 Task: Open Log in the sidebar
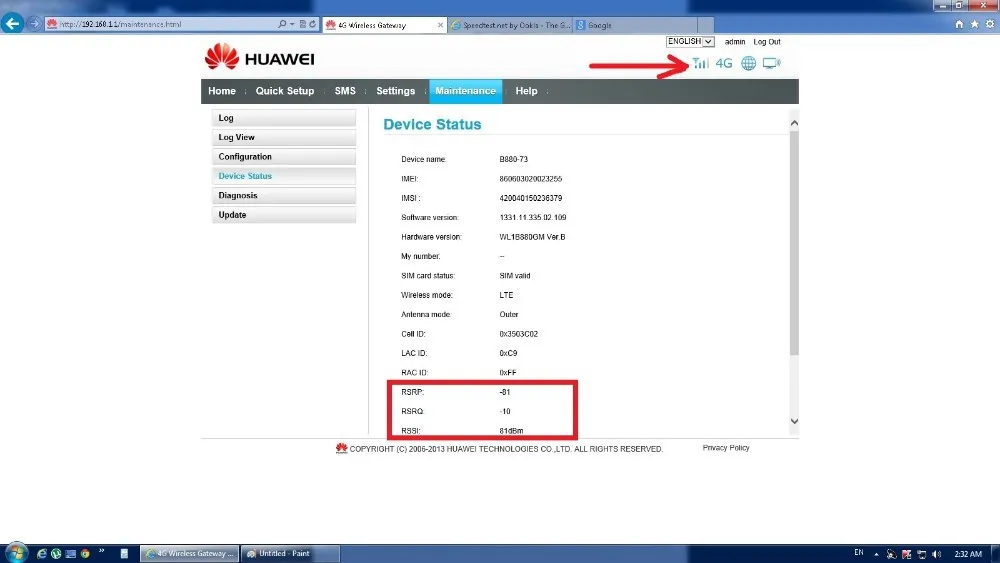284,118
